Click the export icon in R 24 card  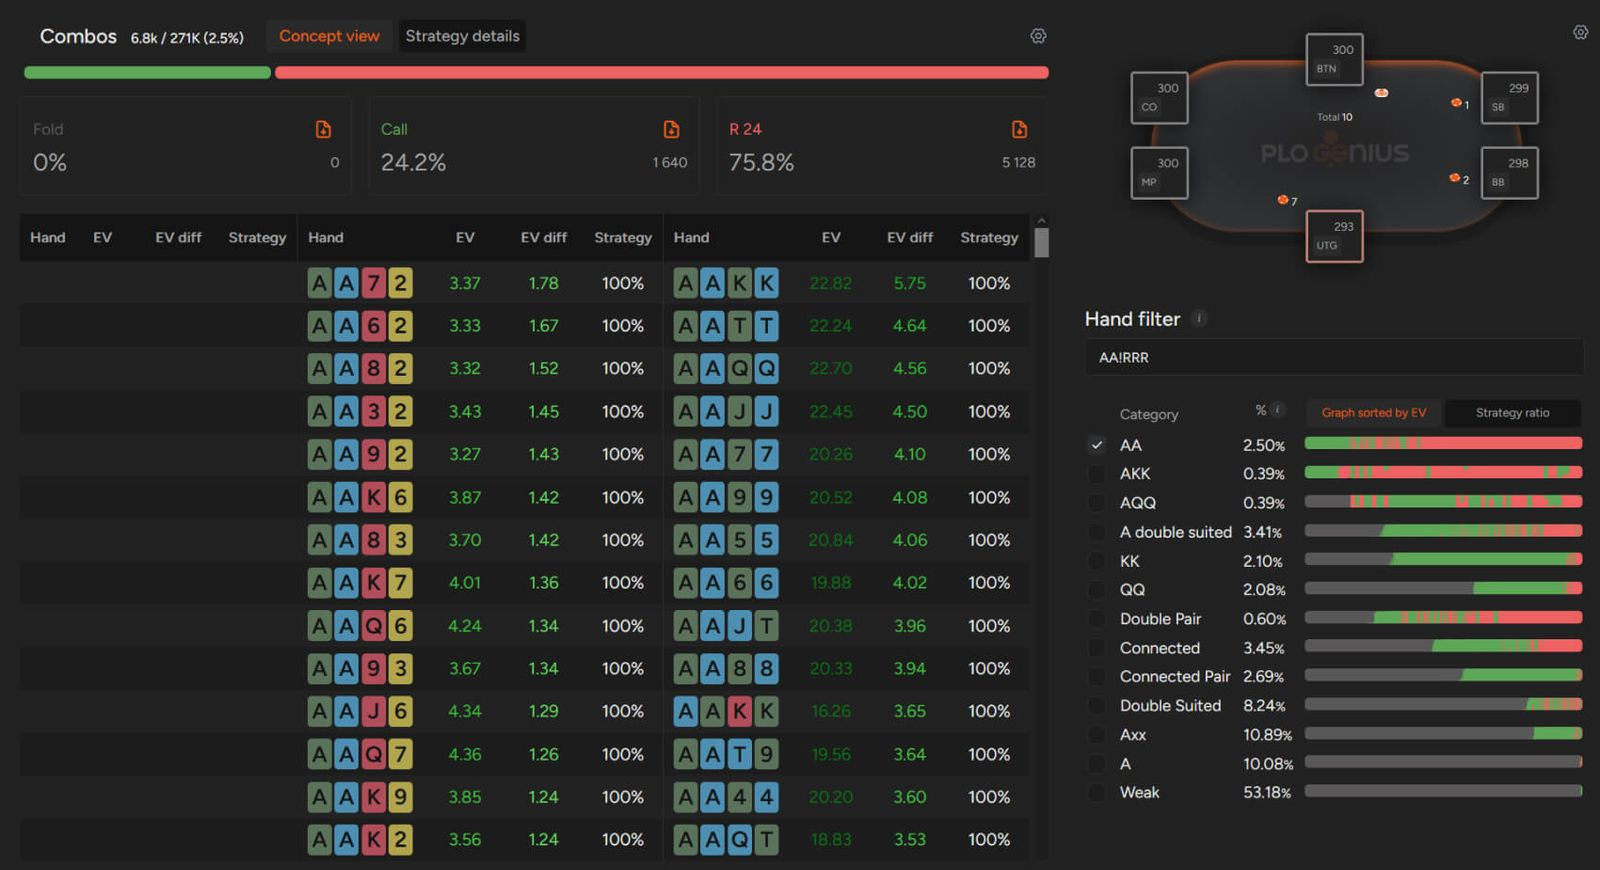coord(1019,129)
